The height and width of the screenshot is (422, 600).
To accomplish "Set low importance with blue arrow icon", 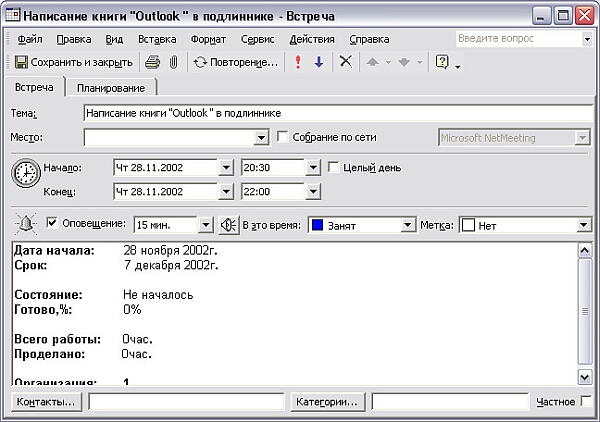I will pos(319,62).
